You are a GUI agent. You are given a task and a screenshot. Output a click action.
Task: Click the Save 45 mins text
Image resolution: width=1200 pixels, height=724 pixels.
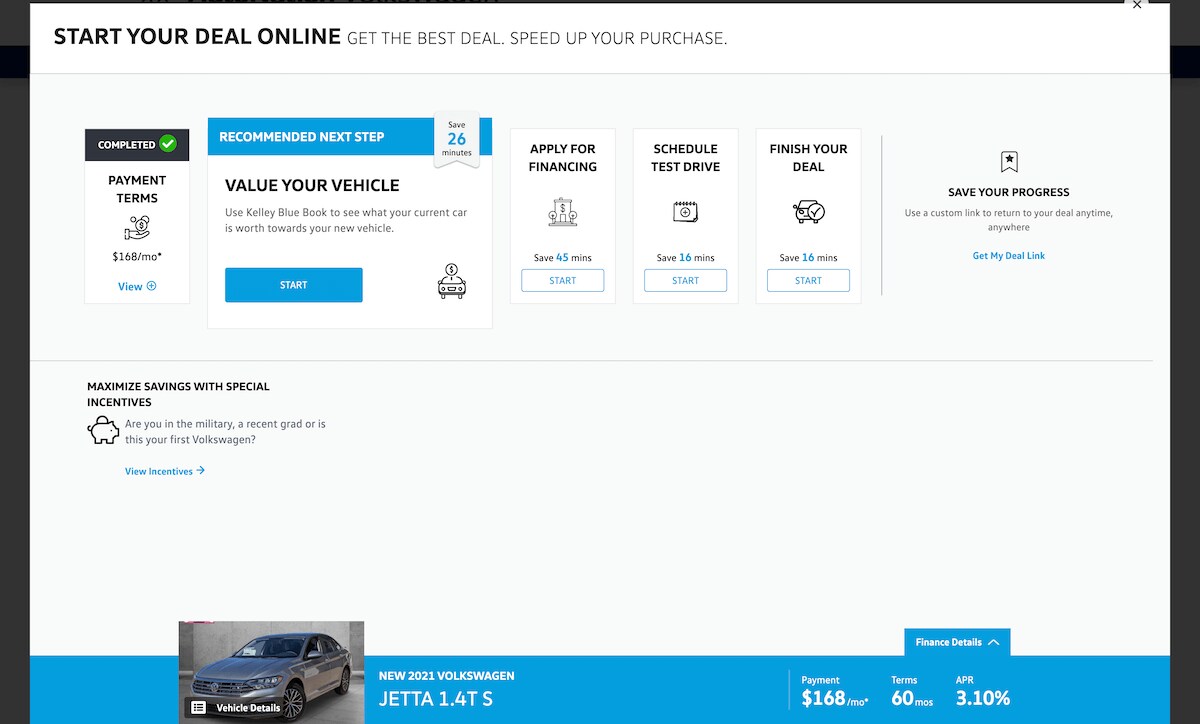coord(562,257)
